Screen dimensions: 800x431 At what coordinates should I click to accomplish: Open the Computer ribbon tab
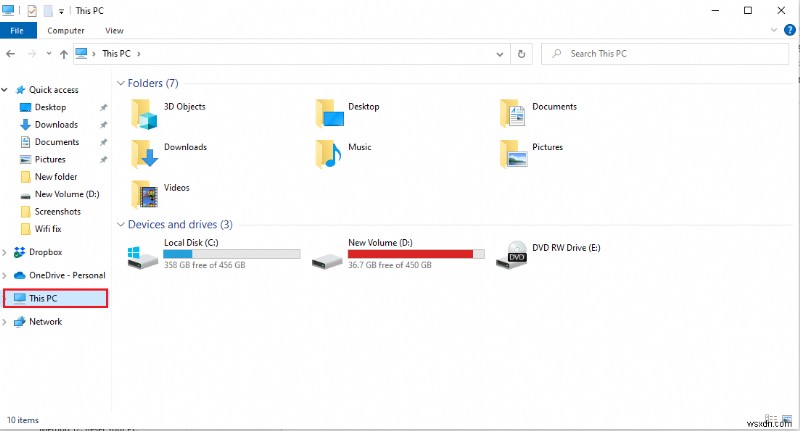click(x=66, y=31)
